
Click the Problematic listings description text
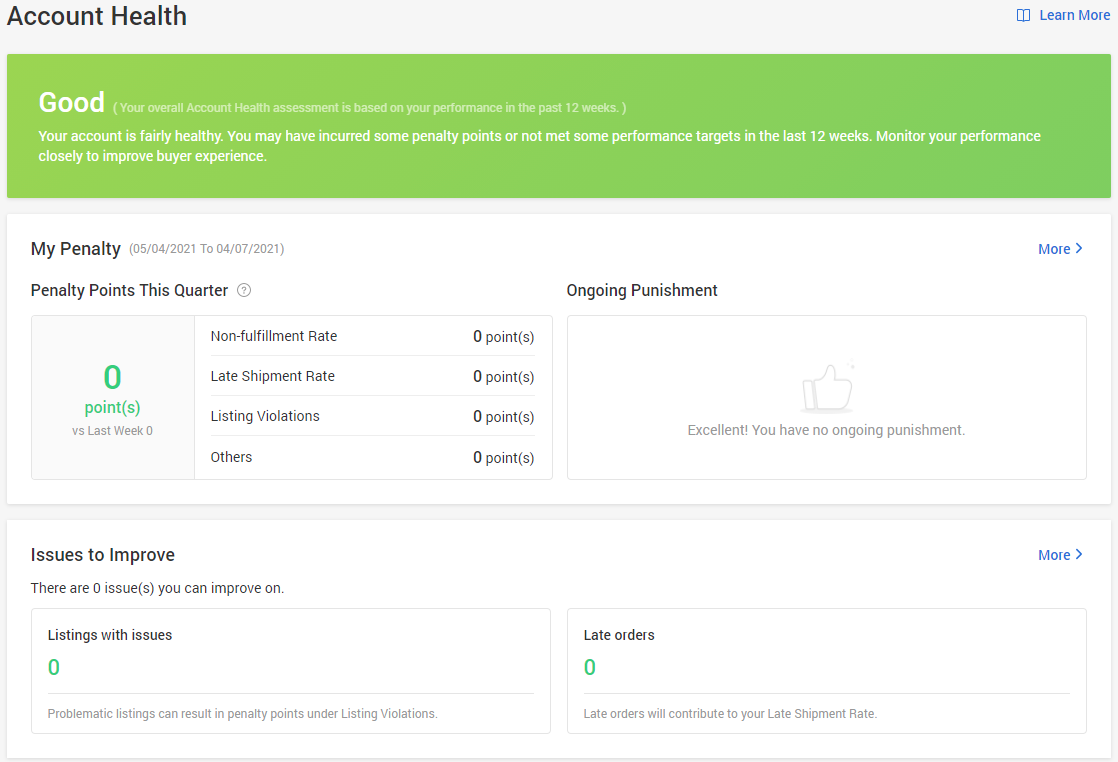pyautogui.click(x=242, y=714)
